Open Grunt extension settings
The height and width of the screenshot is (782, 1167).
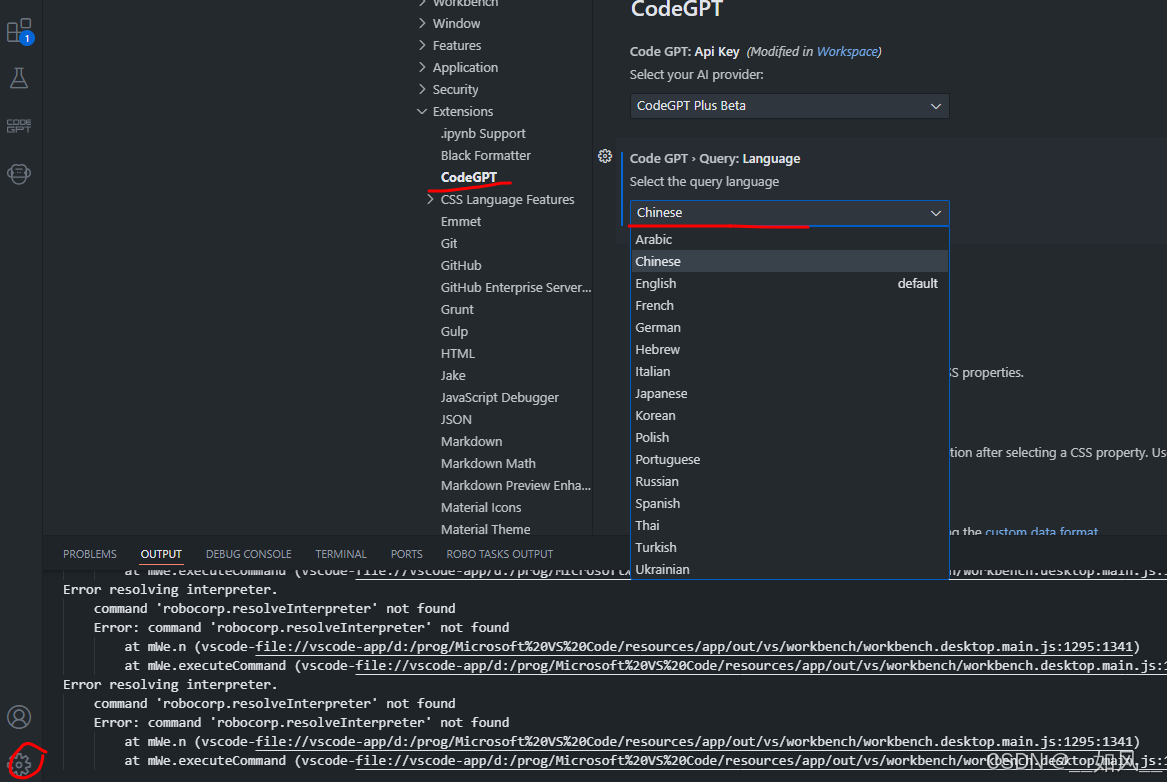[x=457, y=310]
